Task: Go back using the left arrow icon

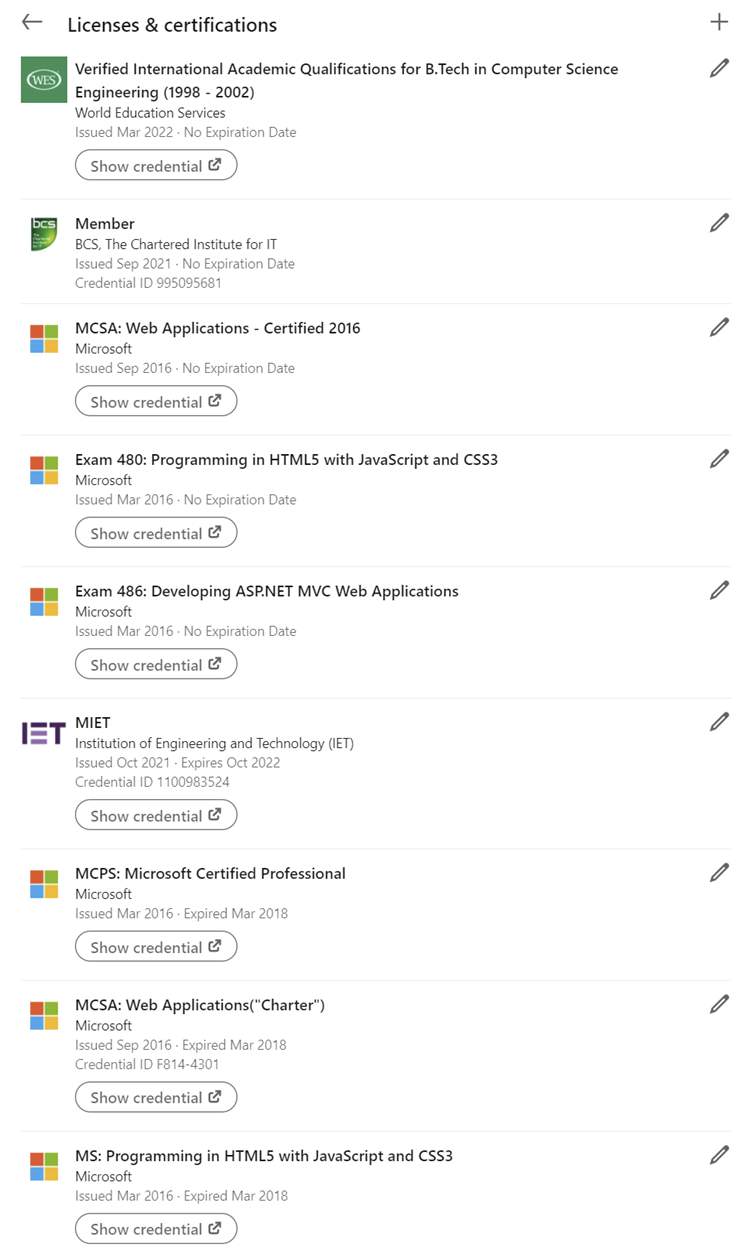Action: coord(32,22)
